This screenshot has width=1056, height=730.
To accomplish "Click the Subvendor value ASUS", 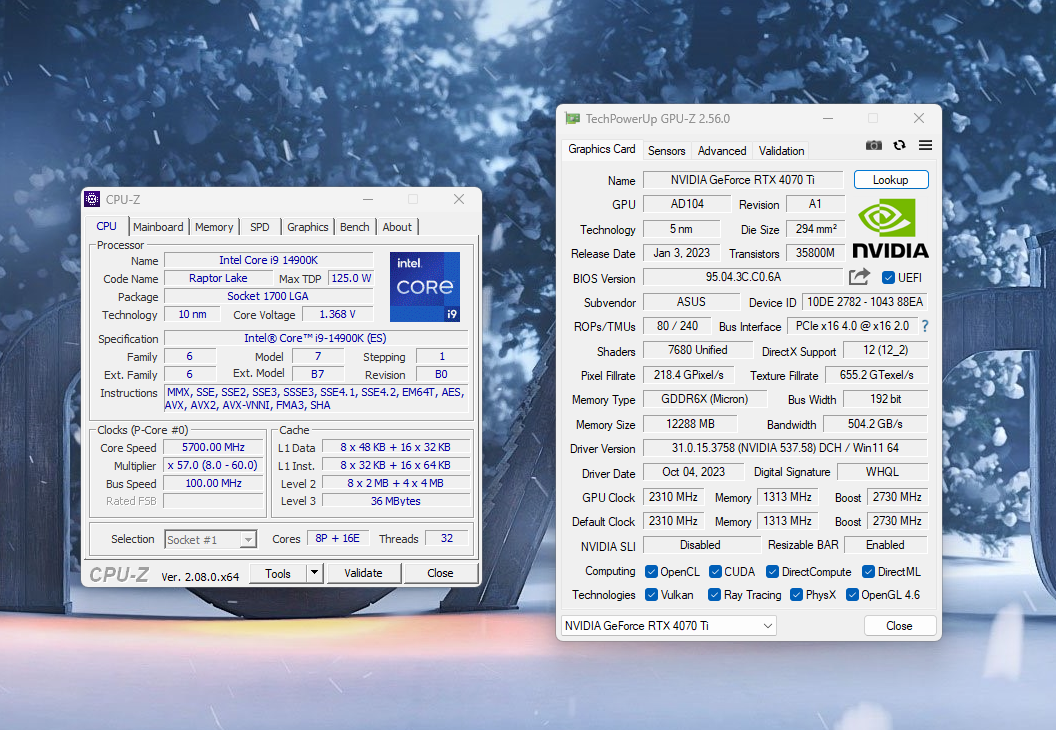I will pos(692,302).
